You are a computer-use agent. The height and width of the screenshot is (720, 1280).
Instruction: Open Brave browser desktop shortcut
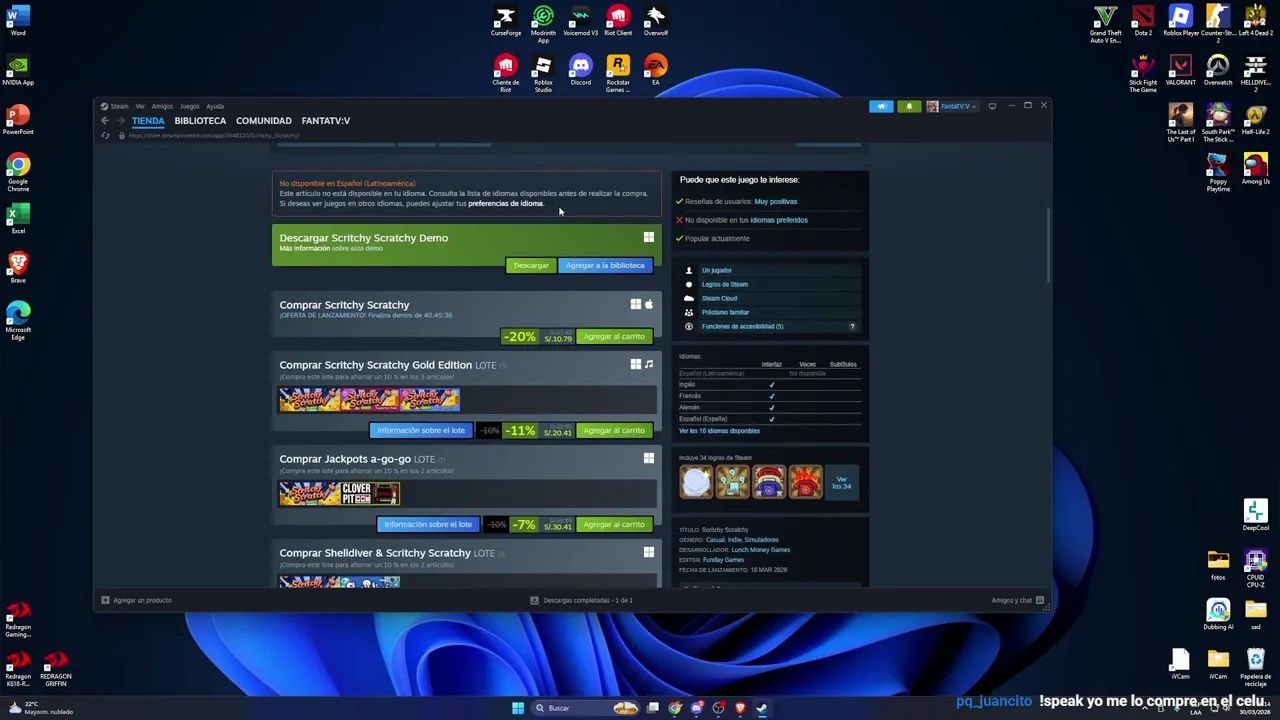tap(18, 267)
